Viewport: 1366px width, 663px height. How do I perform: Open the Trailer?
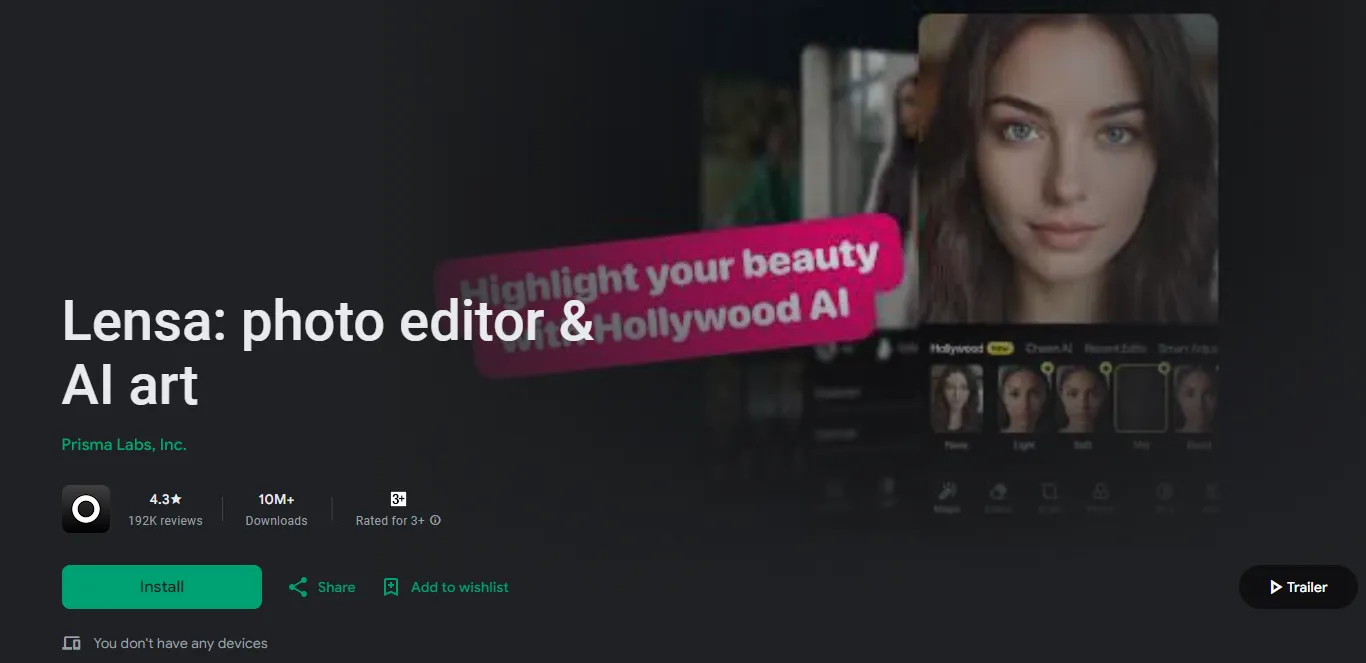point(1297,587)
